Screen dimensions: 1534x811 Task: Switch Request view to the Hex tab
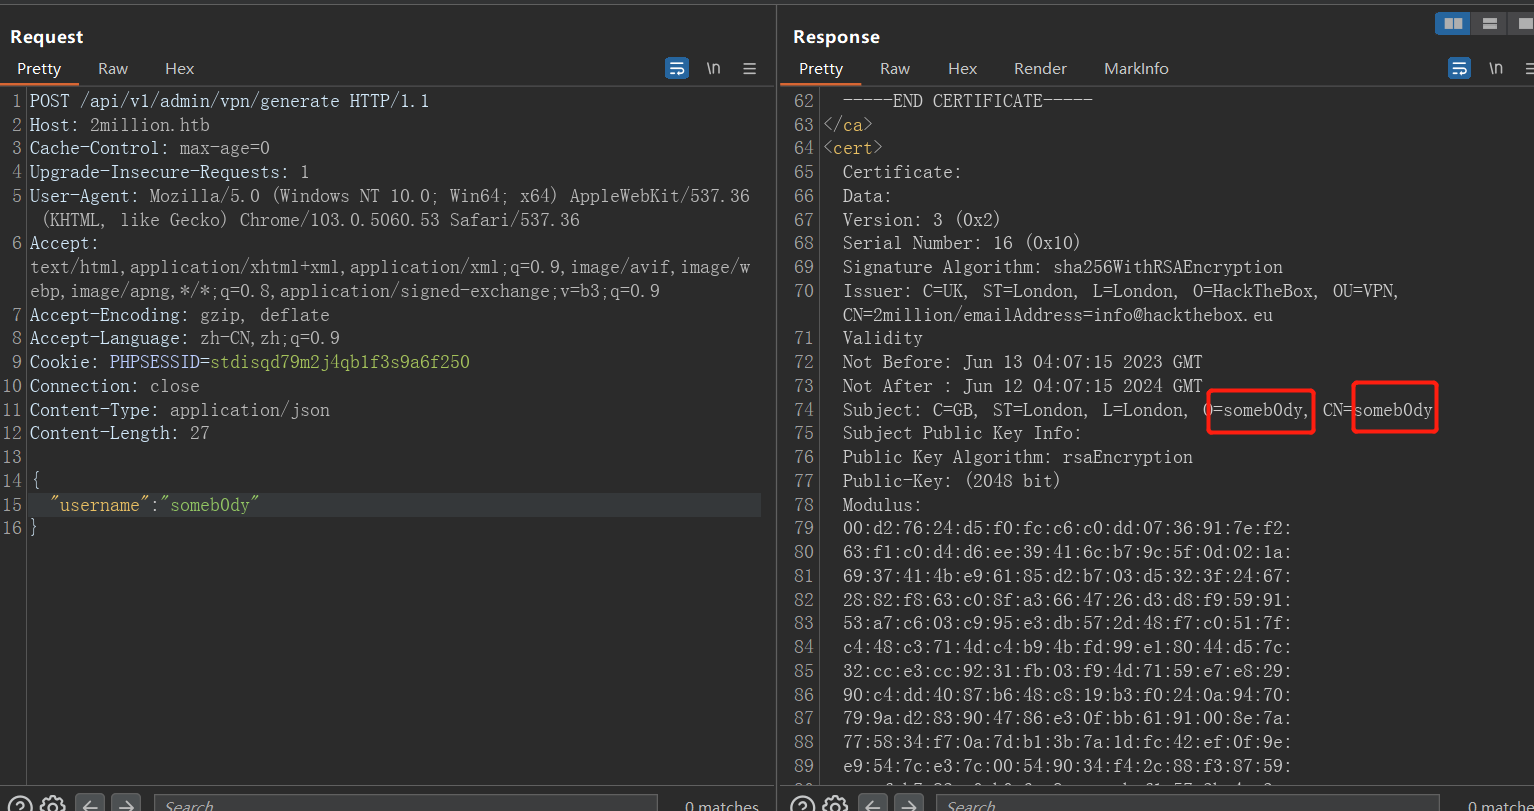pyautogui.click(x=180, y=68)
